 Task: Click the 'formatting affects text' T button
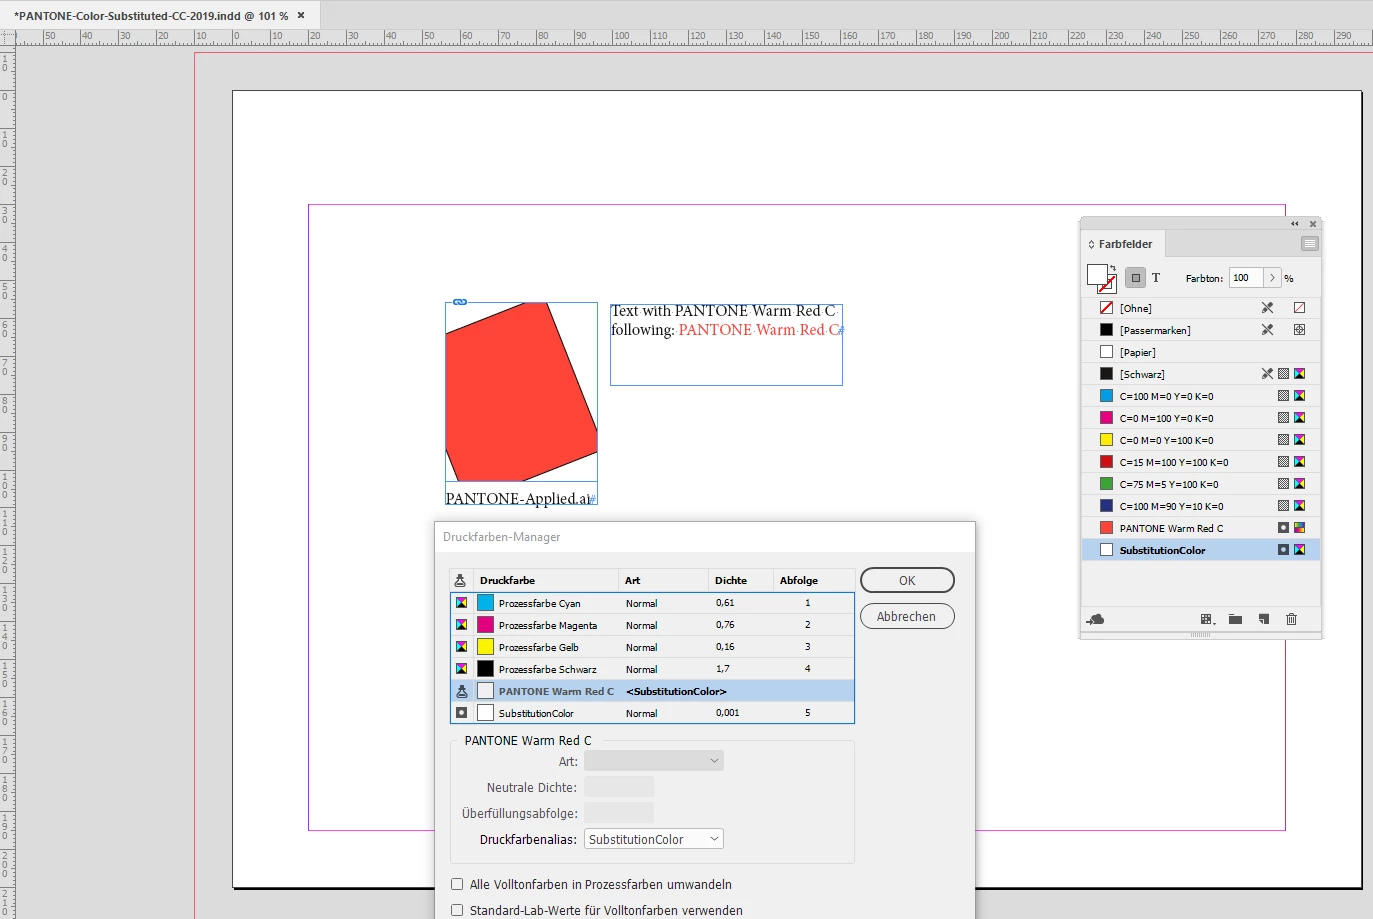(x=1156, y=278)
